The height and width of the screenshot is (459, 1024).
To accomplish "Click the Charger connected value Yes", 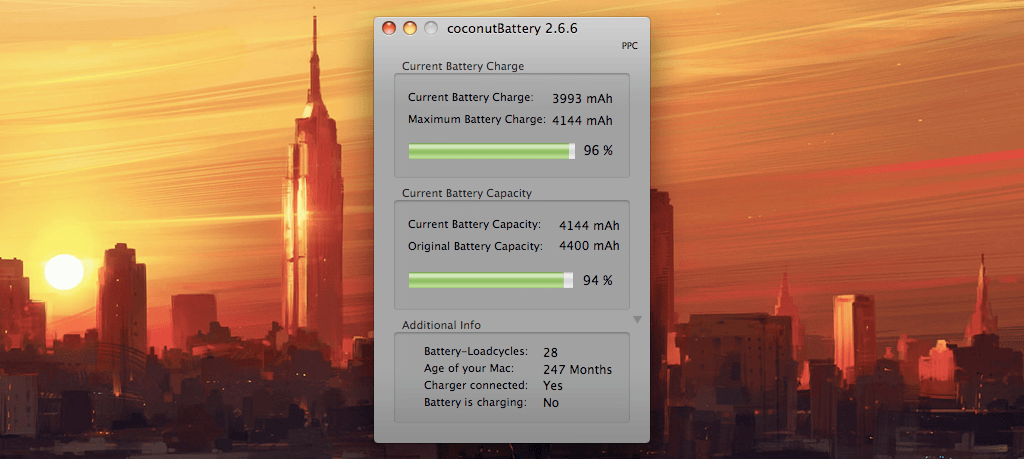I will pyautogui.click(x=552, y=386).
